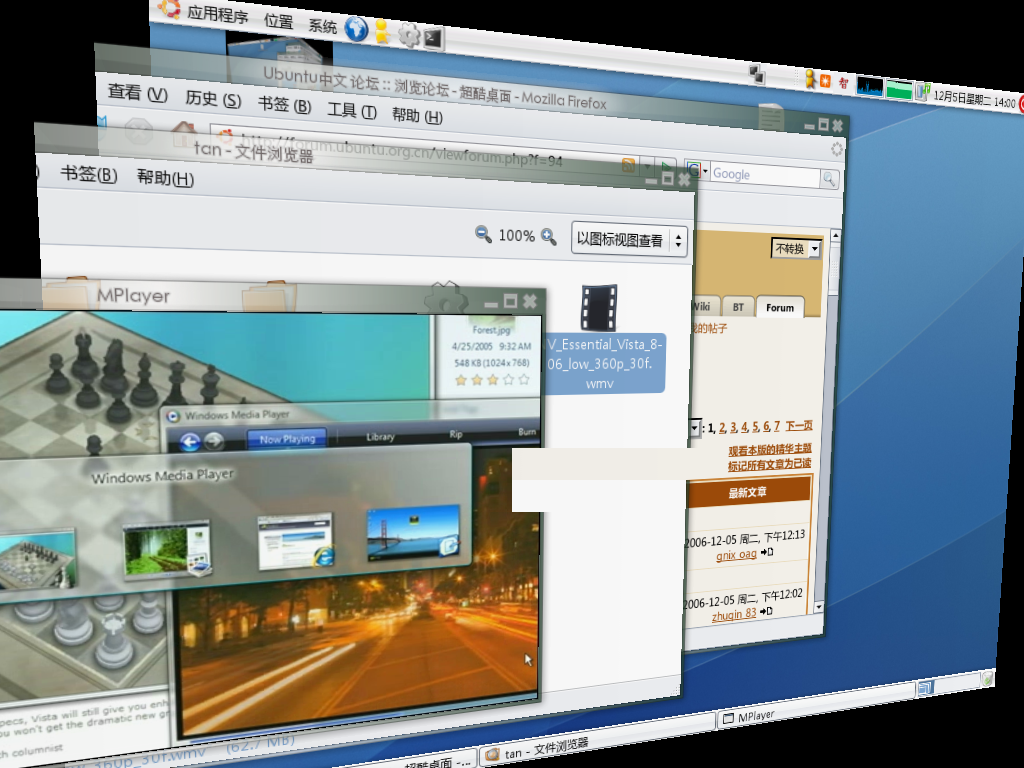Image resolution: width=1024 pixels, height=768 pixels.
Task: Click the two-monitor network tray icon
Action: pyautogui.click(x=757, y=74)
